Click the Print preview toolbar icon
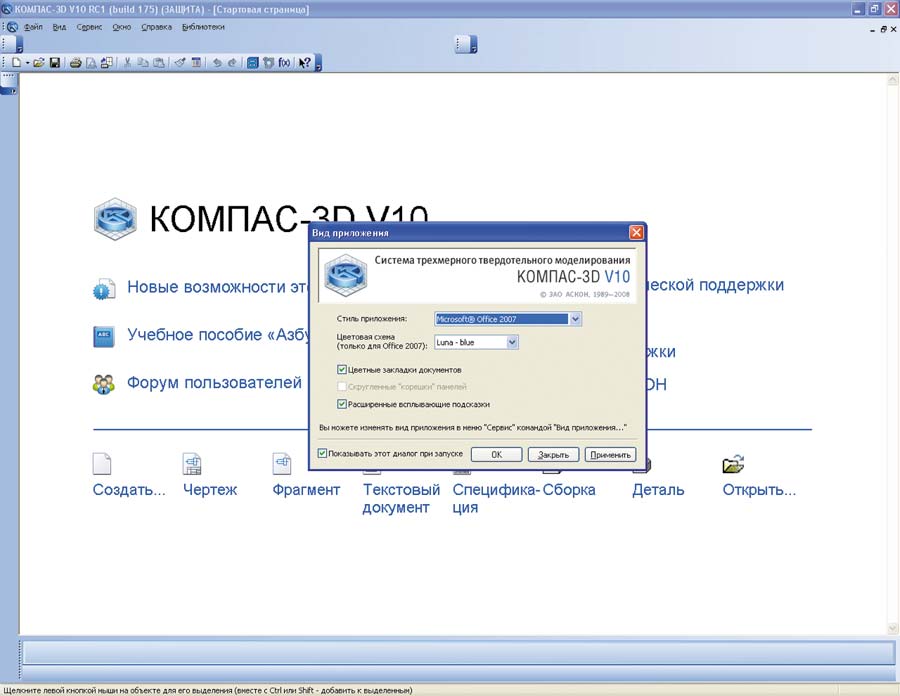The image size is (900, 696). [91, 63]
